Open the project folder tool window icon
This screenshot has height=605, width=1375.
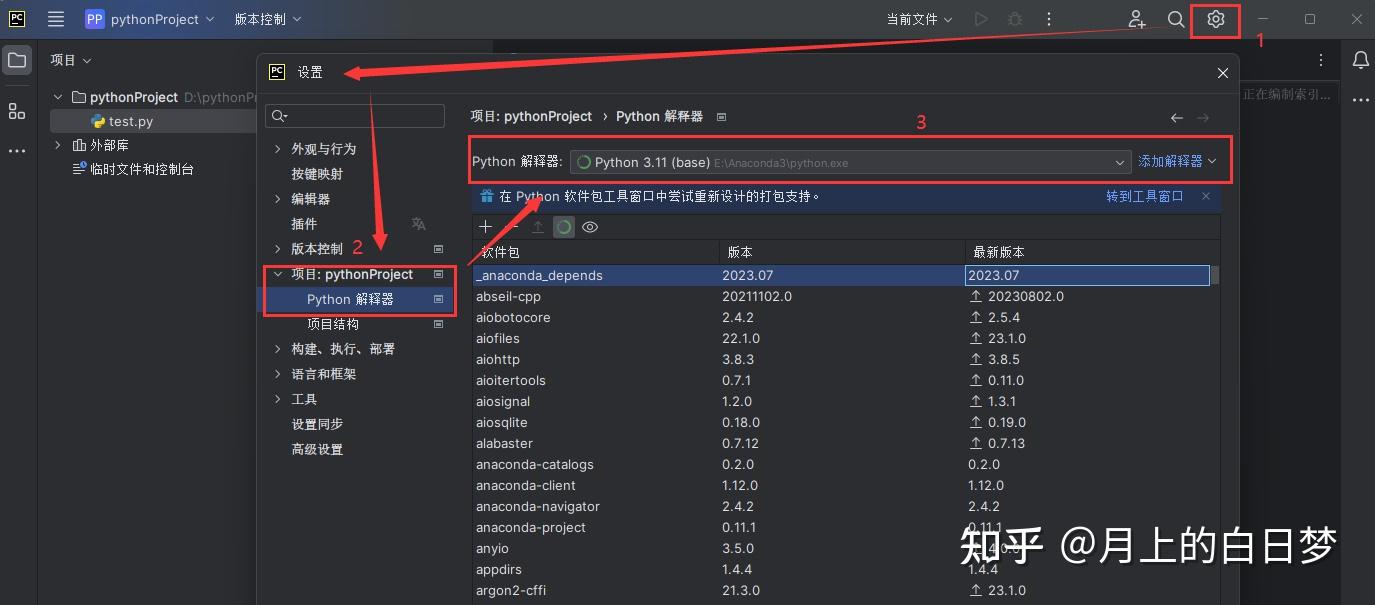point(16,60)
